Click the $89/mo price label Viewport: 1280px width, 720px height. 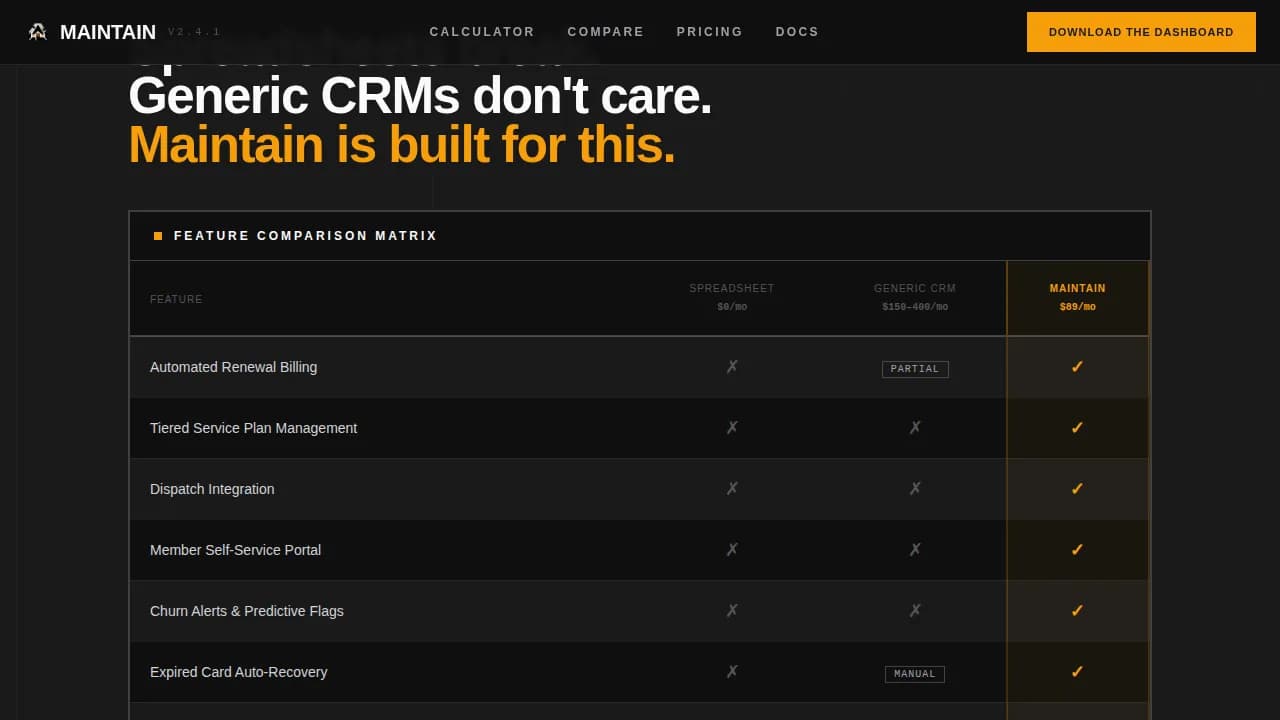click(1077, 307)
